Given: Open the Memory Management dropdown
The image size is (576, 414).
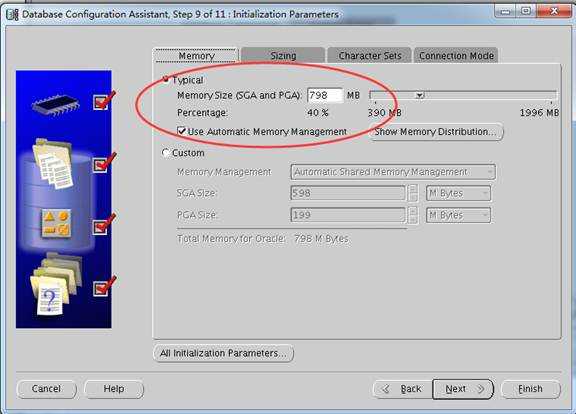Looking at the screenshot, I should [393, 172].
